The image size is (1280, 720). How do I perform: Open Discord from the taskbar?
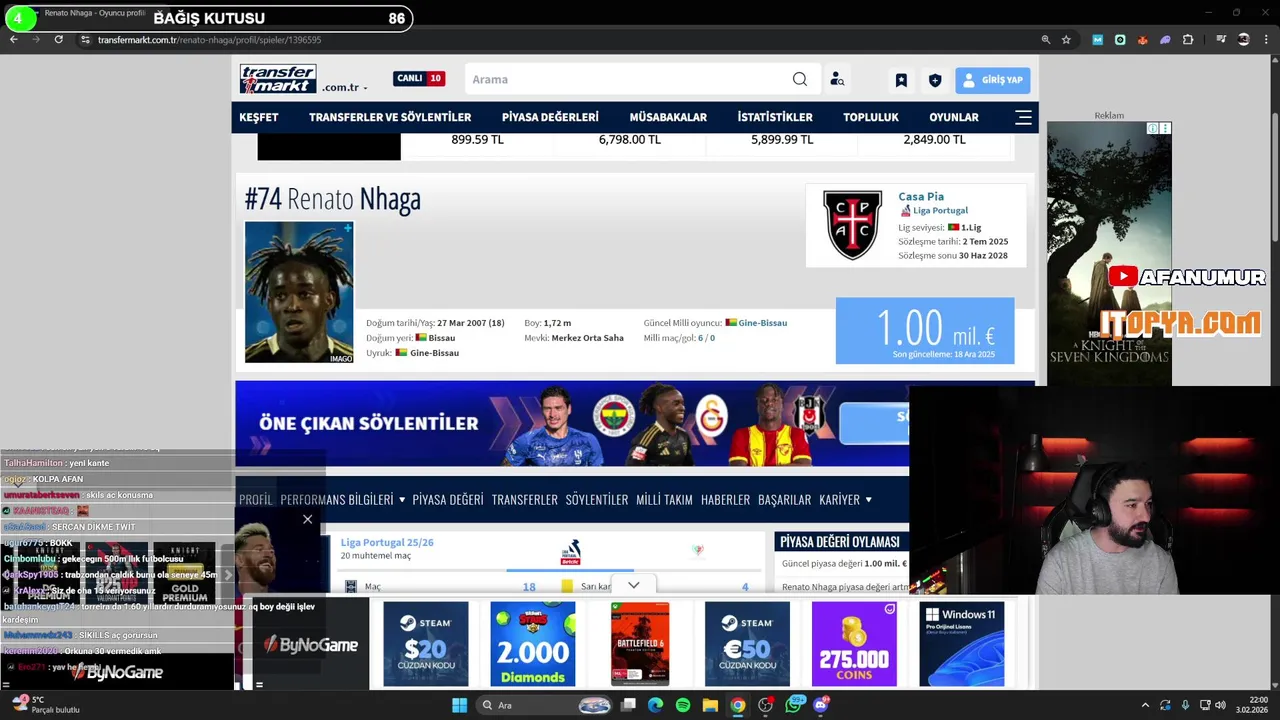[x=821, y=705]
